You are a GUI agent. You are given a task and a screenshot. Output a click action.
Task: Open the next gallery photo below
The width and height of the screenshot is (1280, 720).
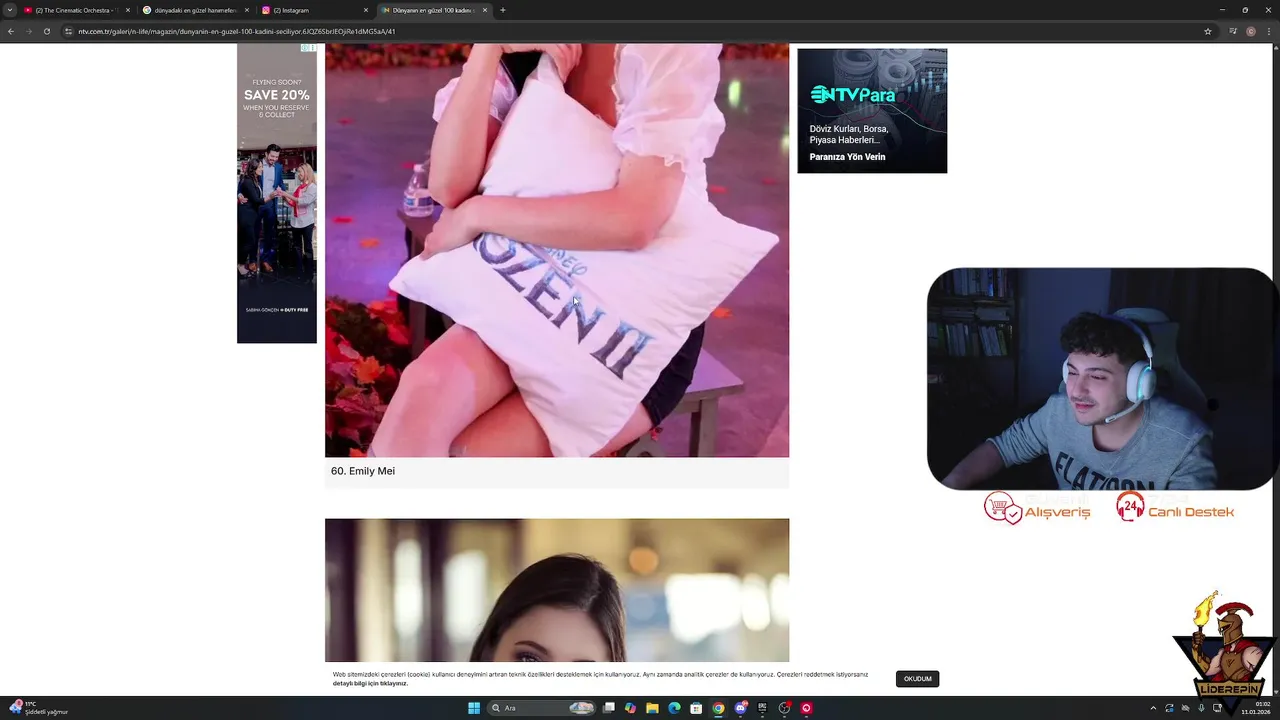(557, 590)
